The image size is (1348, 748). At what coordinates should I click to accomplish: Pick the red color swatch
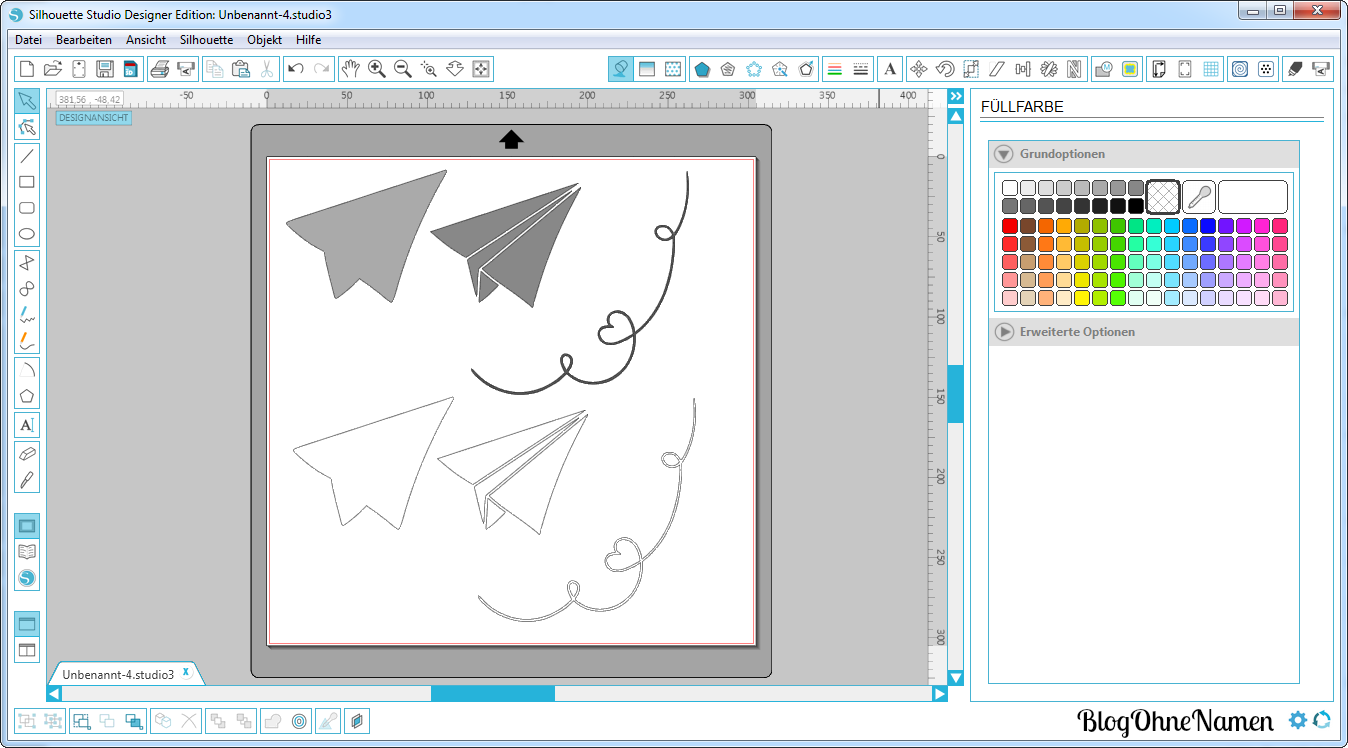click(1010, 226)
